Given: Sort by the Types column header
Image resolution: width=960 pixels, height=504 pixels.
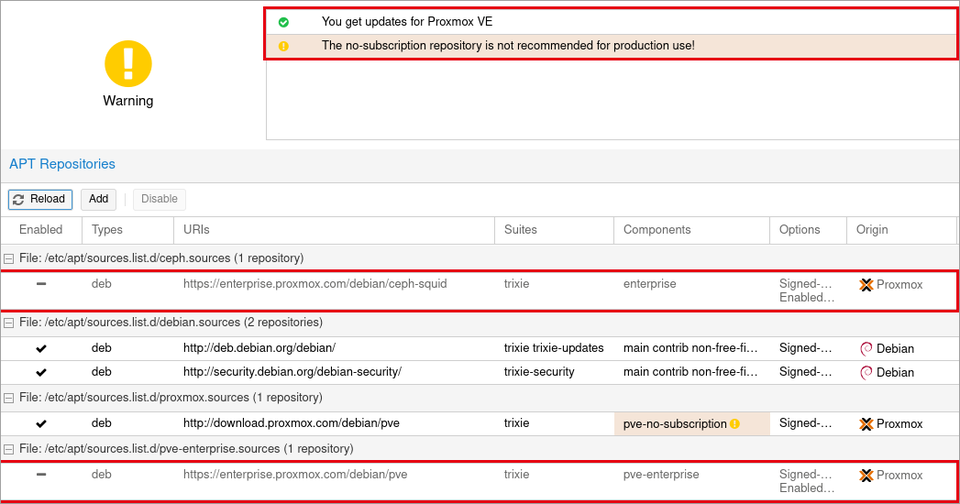Looking at the screenshot, I should pos(128,230).
